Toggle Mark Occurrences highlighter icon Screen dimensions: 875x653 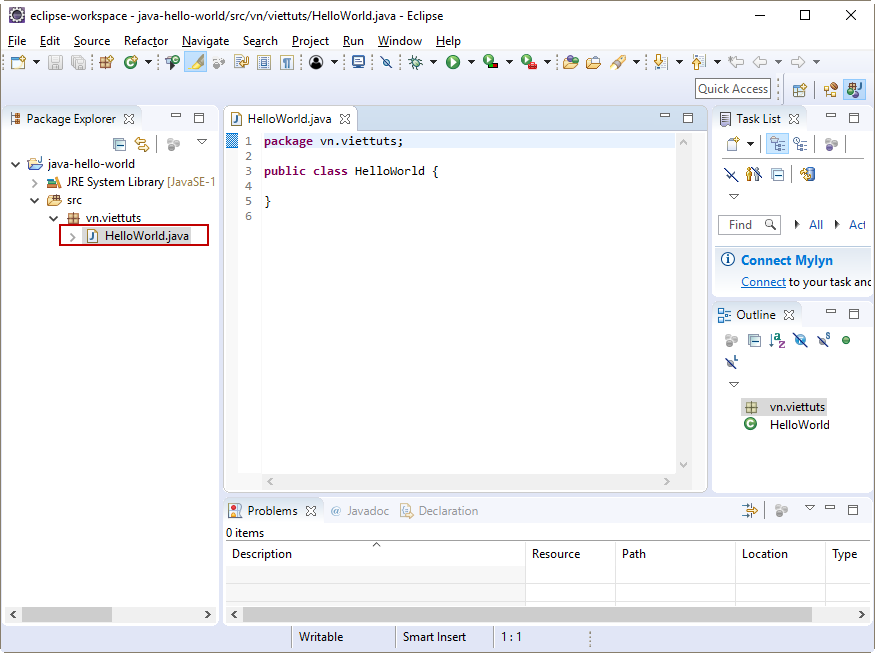coord(196,62)
